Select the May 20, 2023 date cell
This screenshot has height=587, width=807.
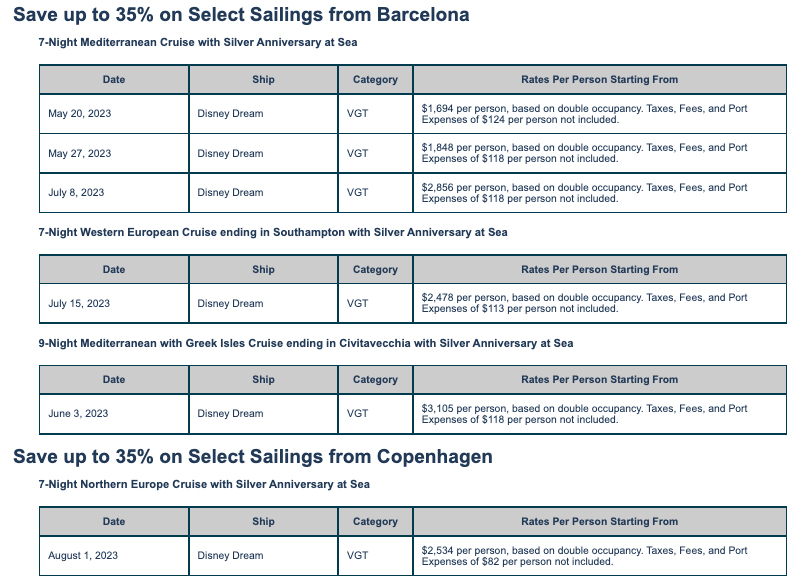click(80, 114)
